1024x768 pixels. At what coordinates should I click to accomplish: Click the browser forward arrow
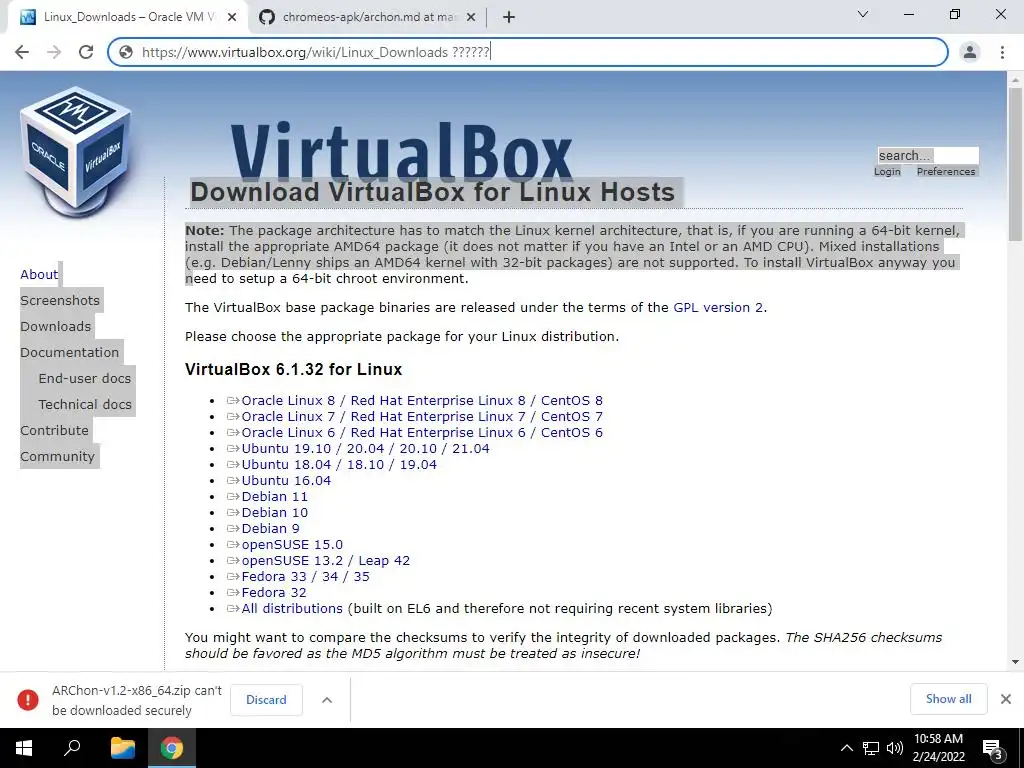(54, 52)
